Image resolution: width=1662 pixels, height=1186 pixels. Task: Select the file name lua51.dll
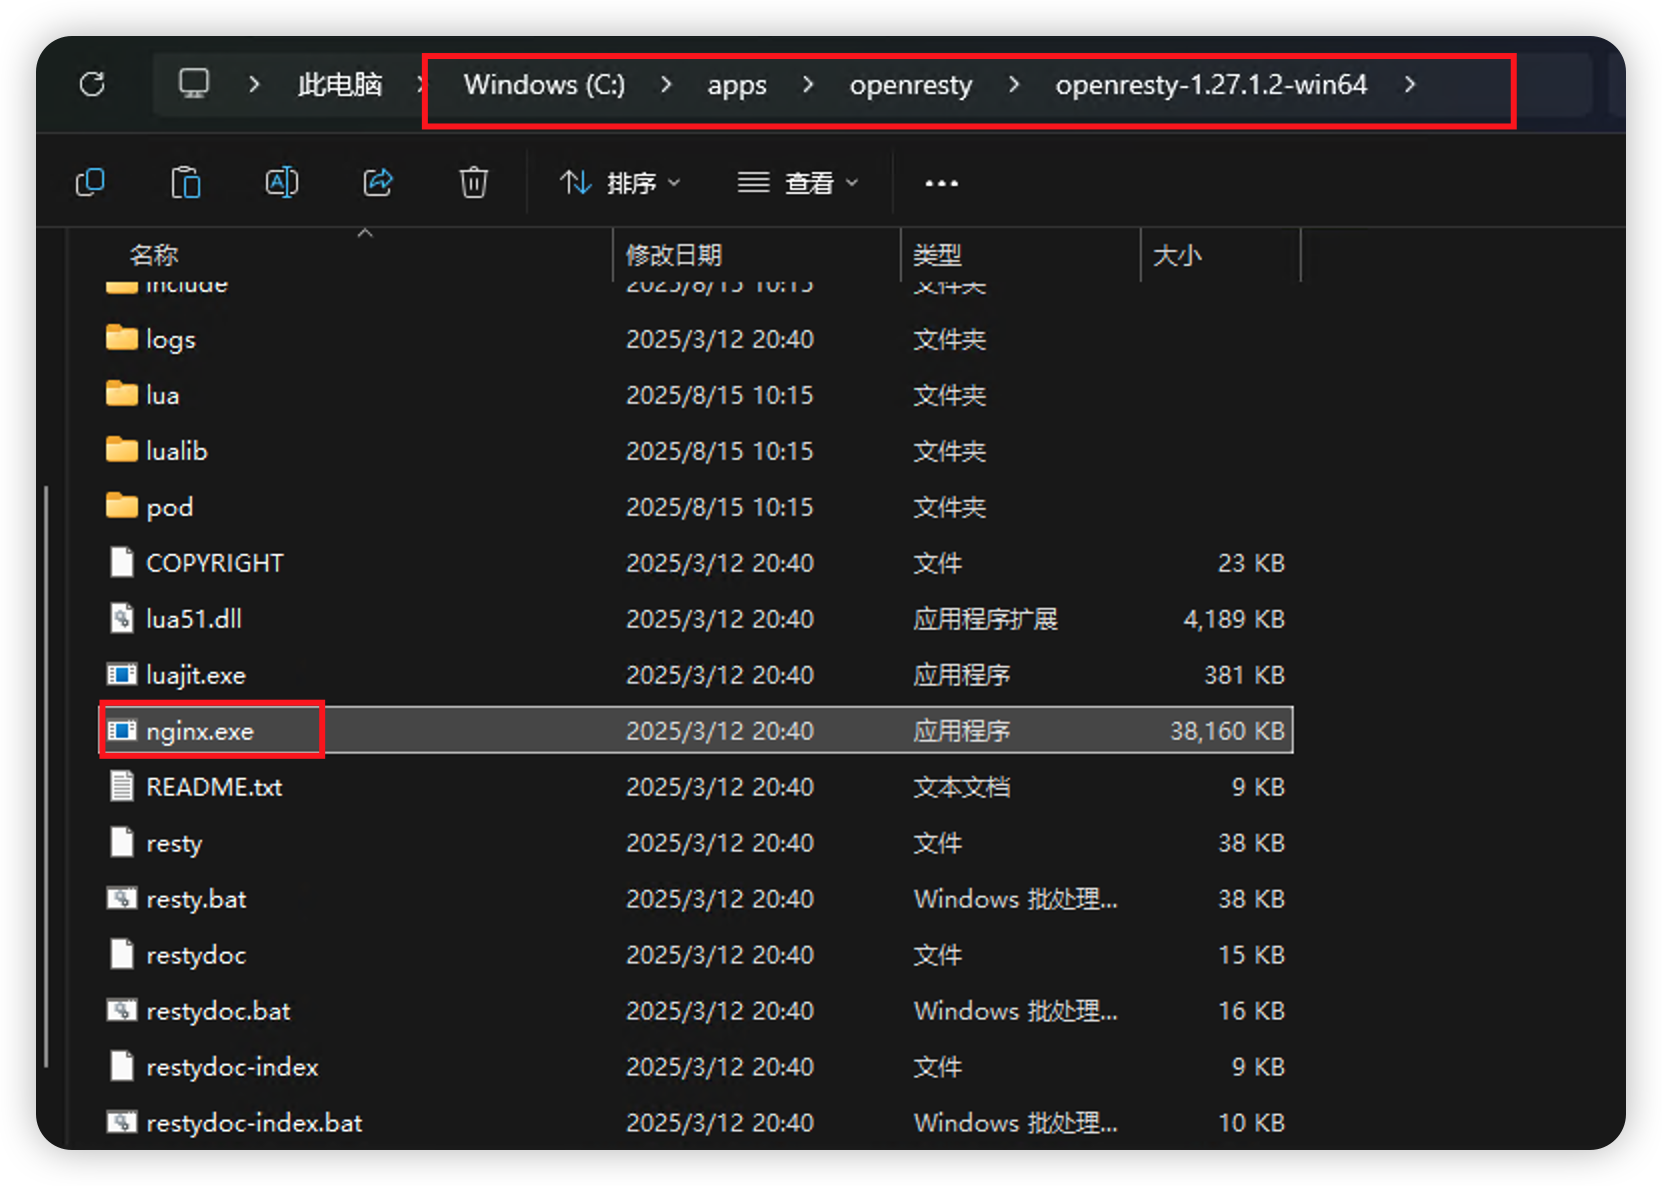194,619
